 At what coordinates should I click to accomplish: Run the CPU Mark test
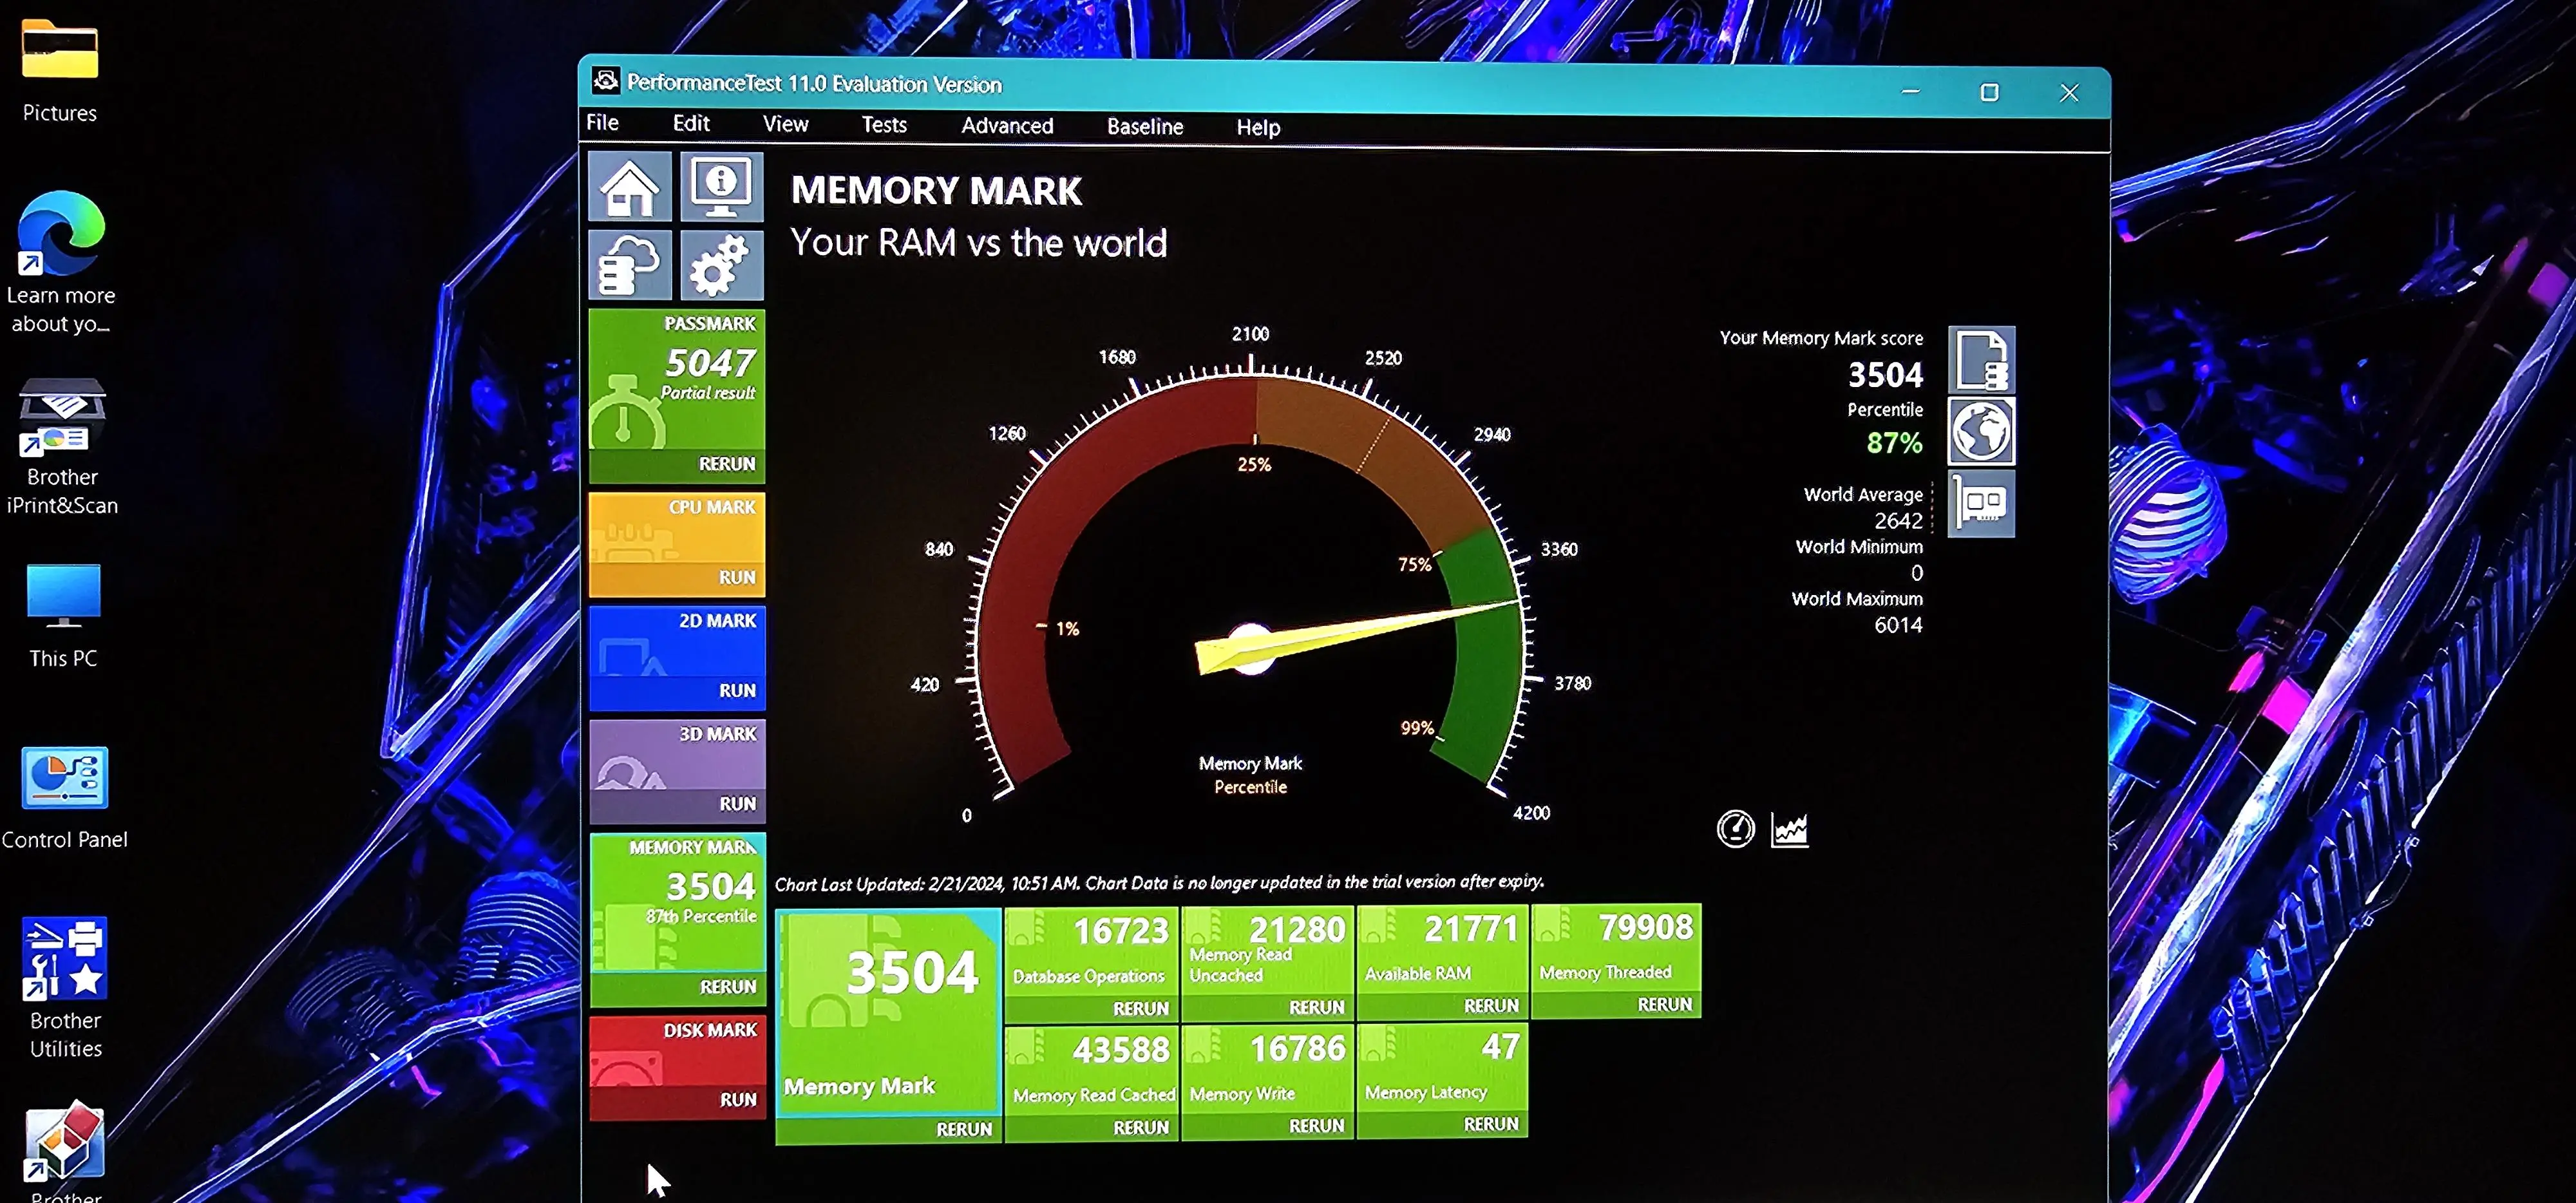pos(736,577)
